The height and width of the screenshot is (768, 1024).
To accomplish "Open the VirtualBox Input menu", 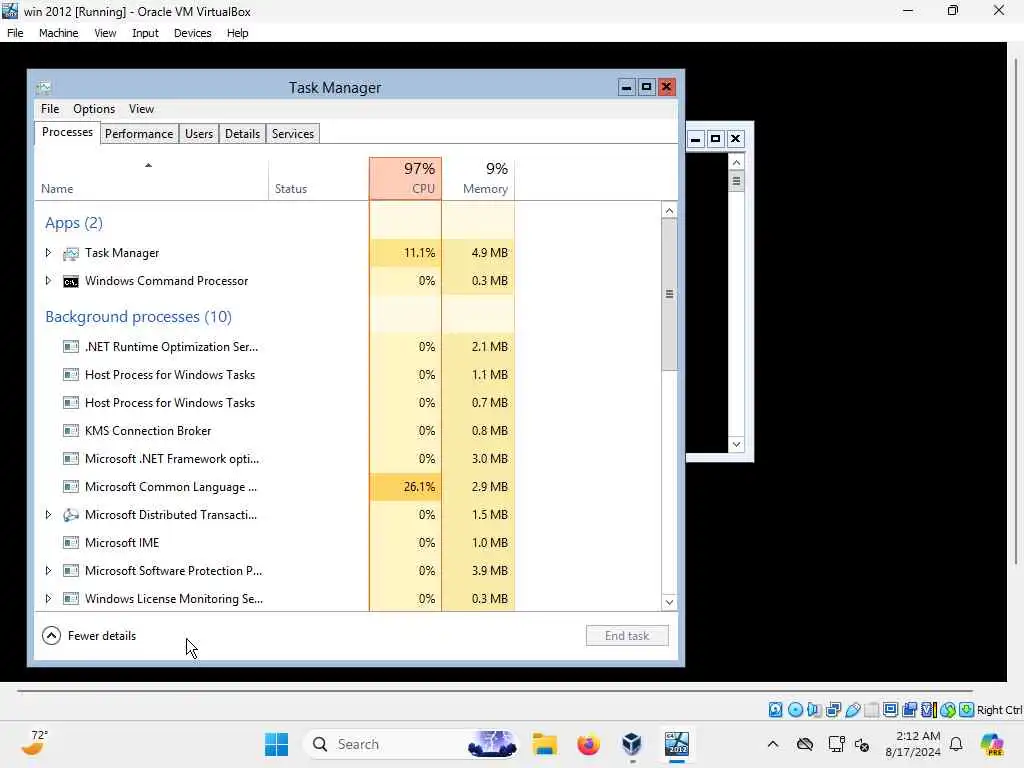I will (145, 33).
